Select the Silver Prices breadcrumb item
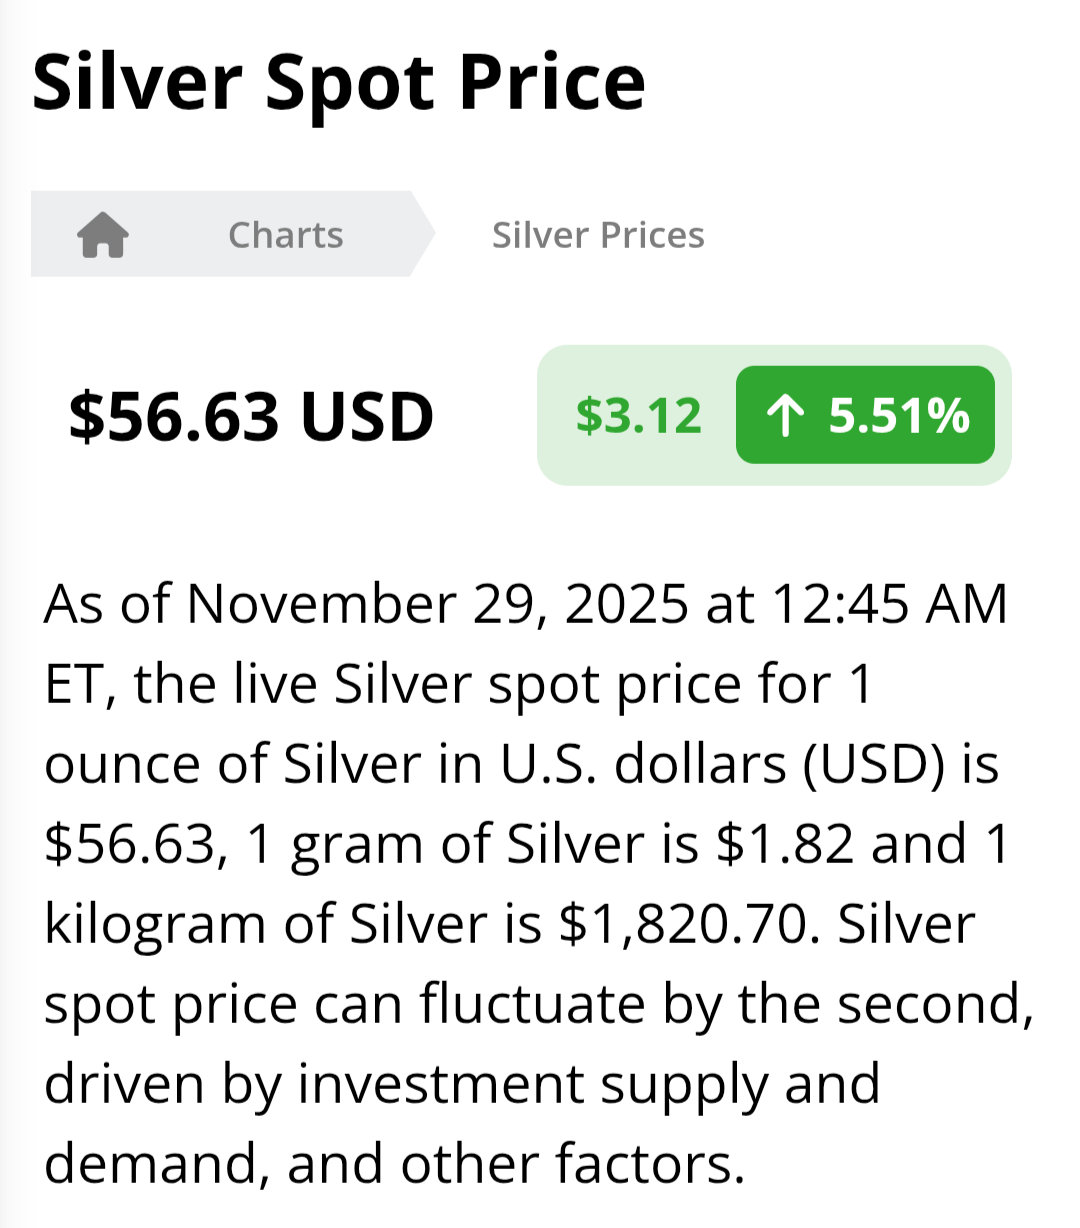Viewport: 1080px width, 1228px height. 598,235
